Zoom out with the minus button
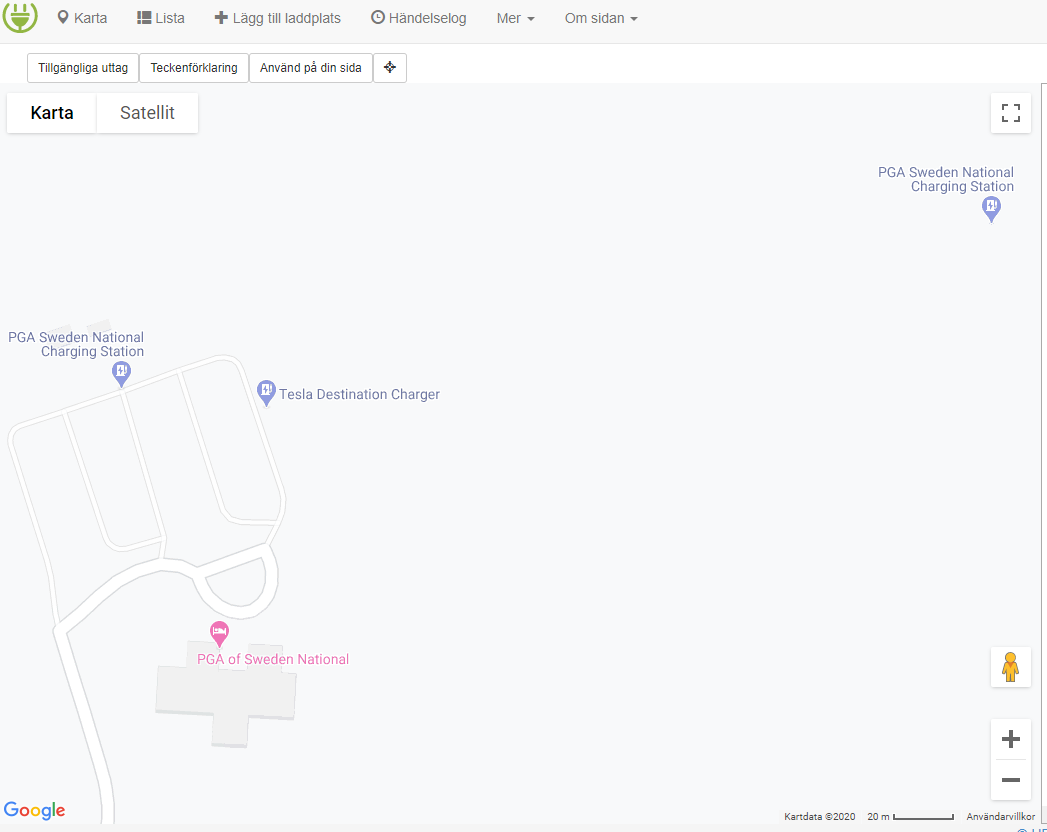The height and width of the screenshot is (832, 1047). click(1010, 780)
